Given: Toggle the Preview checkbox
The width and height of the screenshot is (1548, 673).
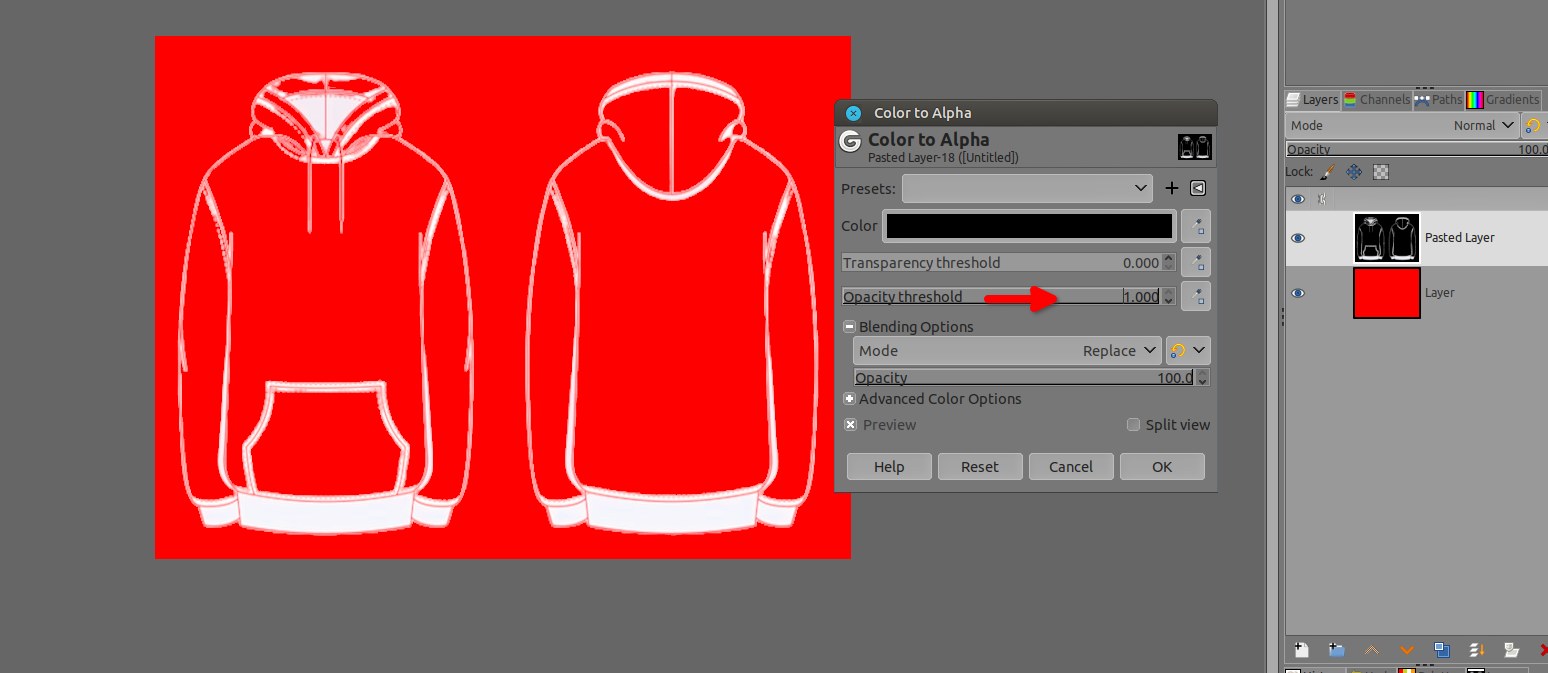Looking at the screenshot, I should [x=850, y=425].
